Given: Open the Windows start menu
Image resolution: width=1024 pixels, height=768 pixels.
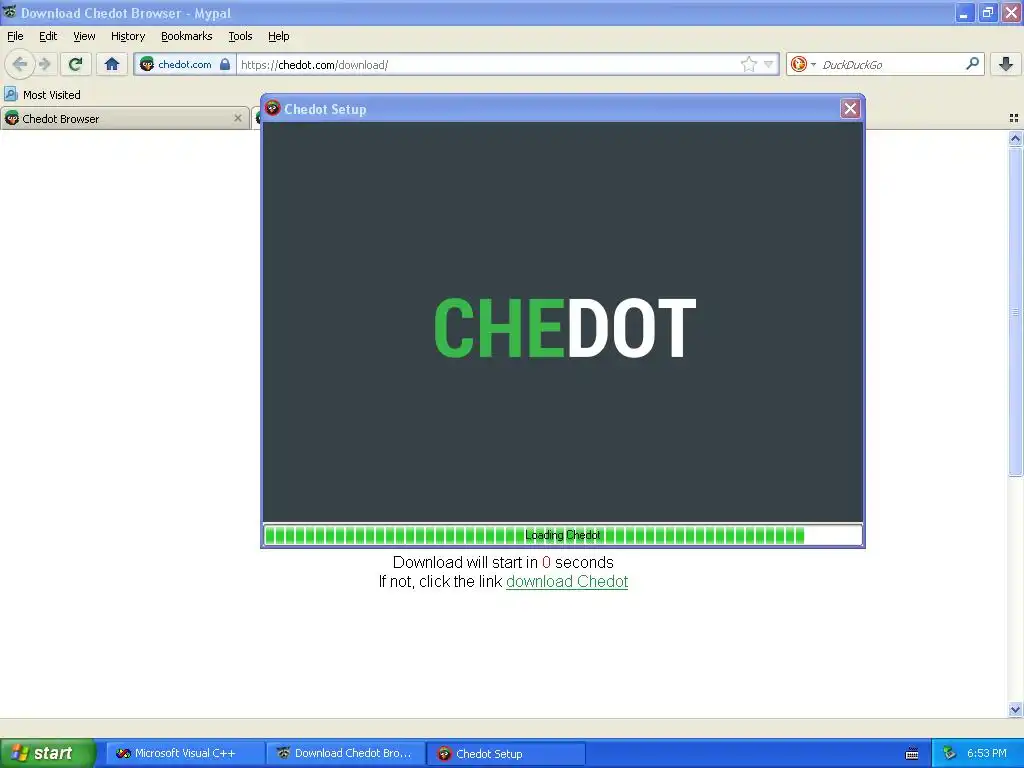Looking at the screenshot, I should tap(47, 753).
